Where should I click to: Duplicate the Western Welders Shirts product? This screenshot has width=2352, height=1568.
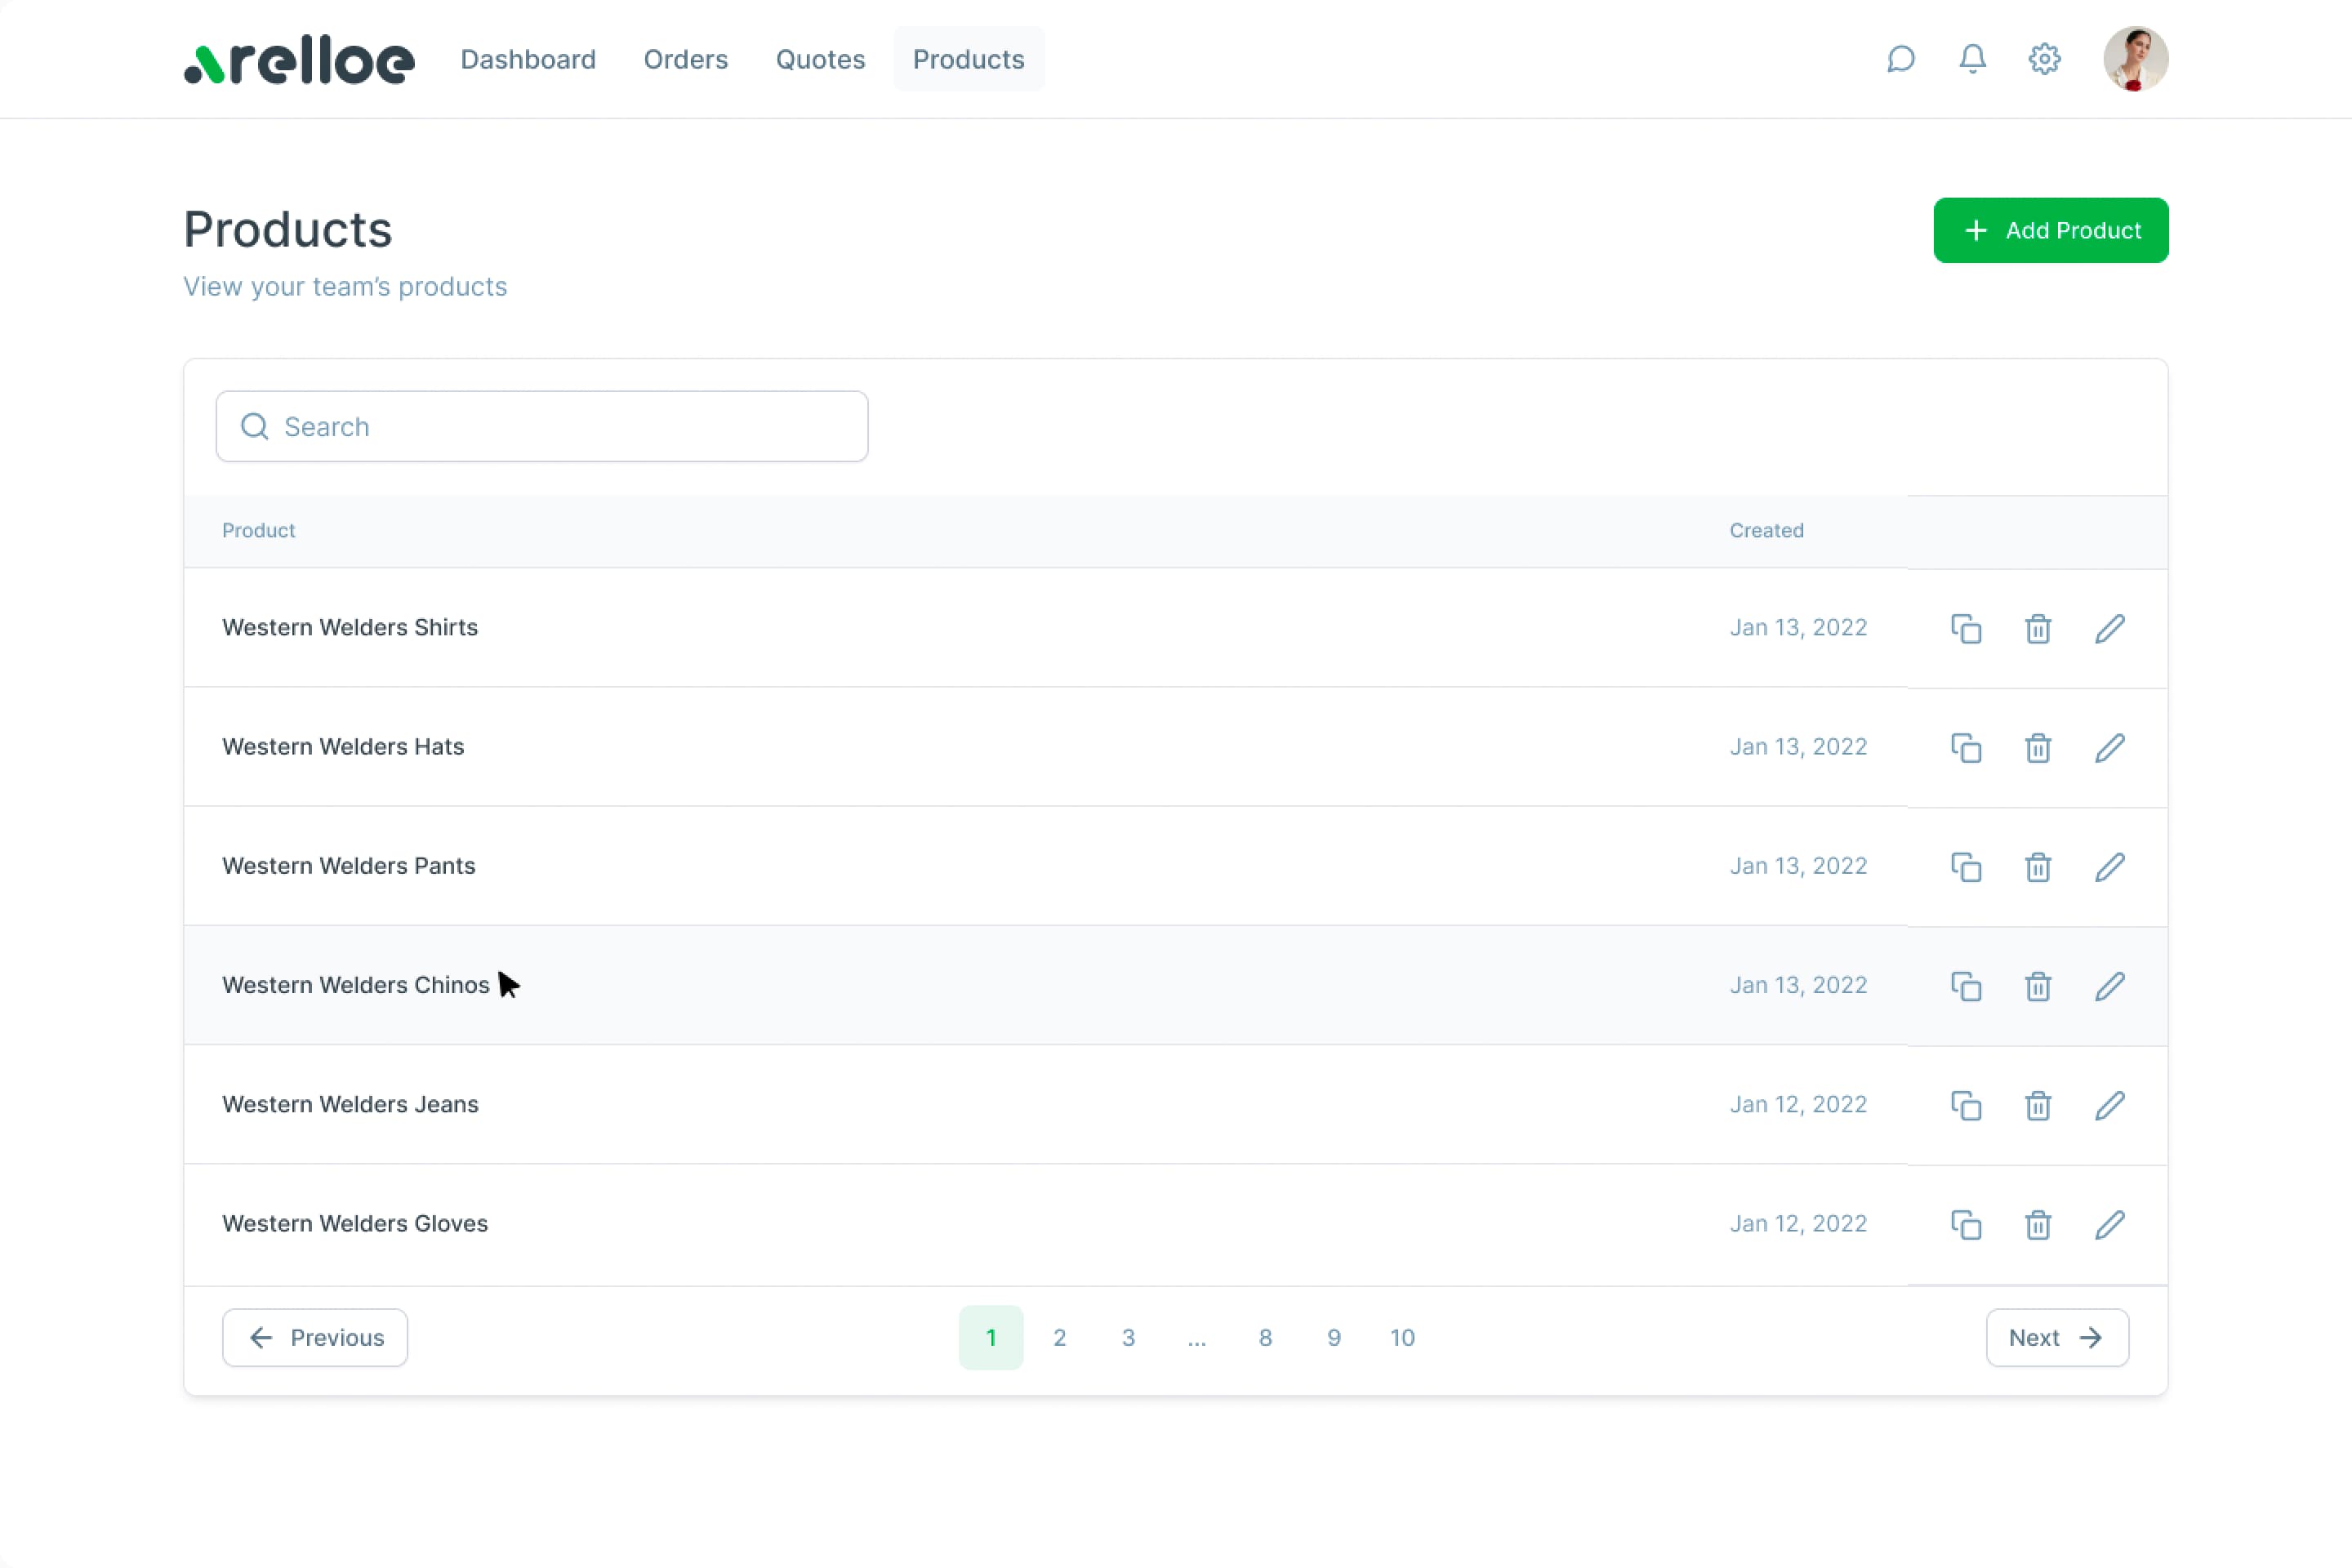tap(1966, 628)
